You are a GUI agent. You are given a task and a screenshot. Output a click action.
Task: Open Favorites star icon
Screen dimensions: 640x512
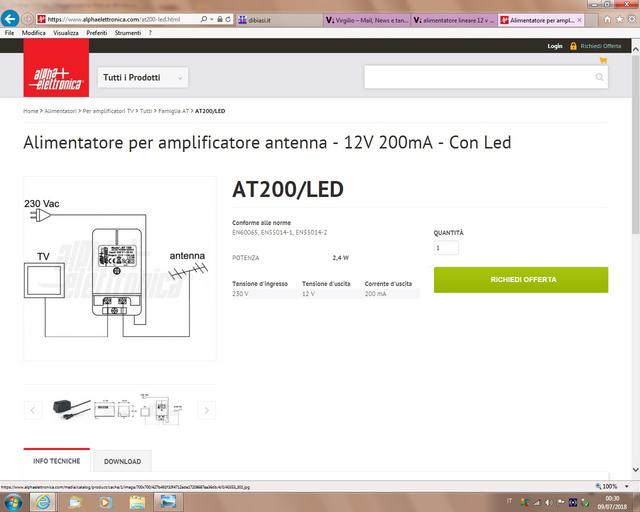(x=620, y=19)
